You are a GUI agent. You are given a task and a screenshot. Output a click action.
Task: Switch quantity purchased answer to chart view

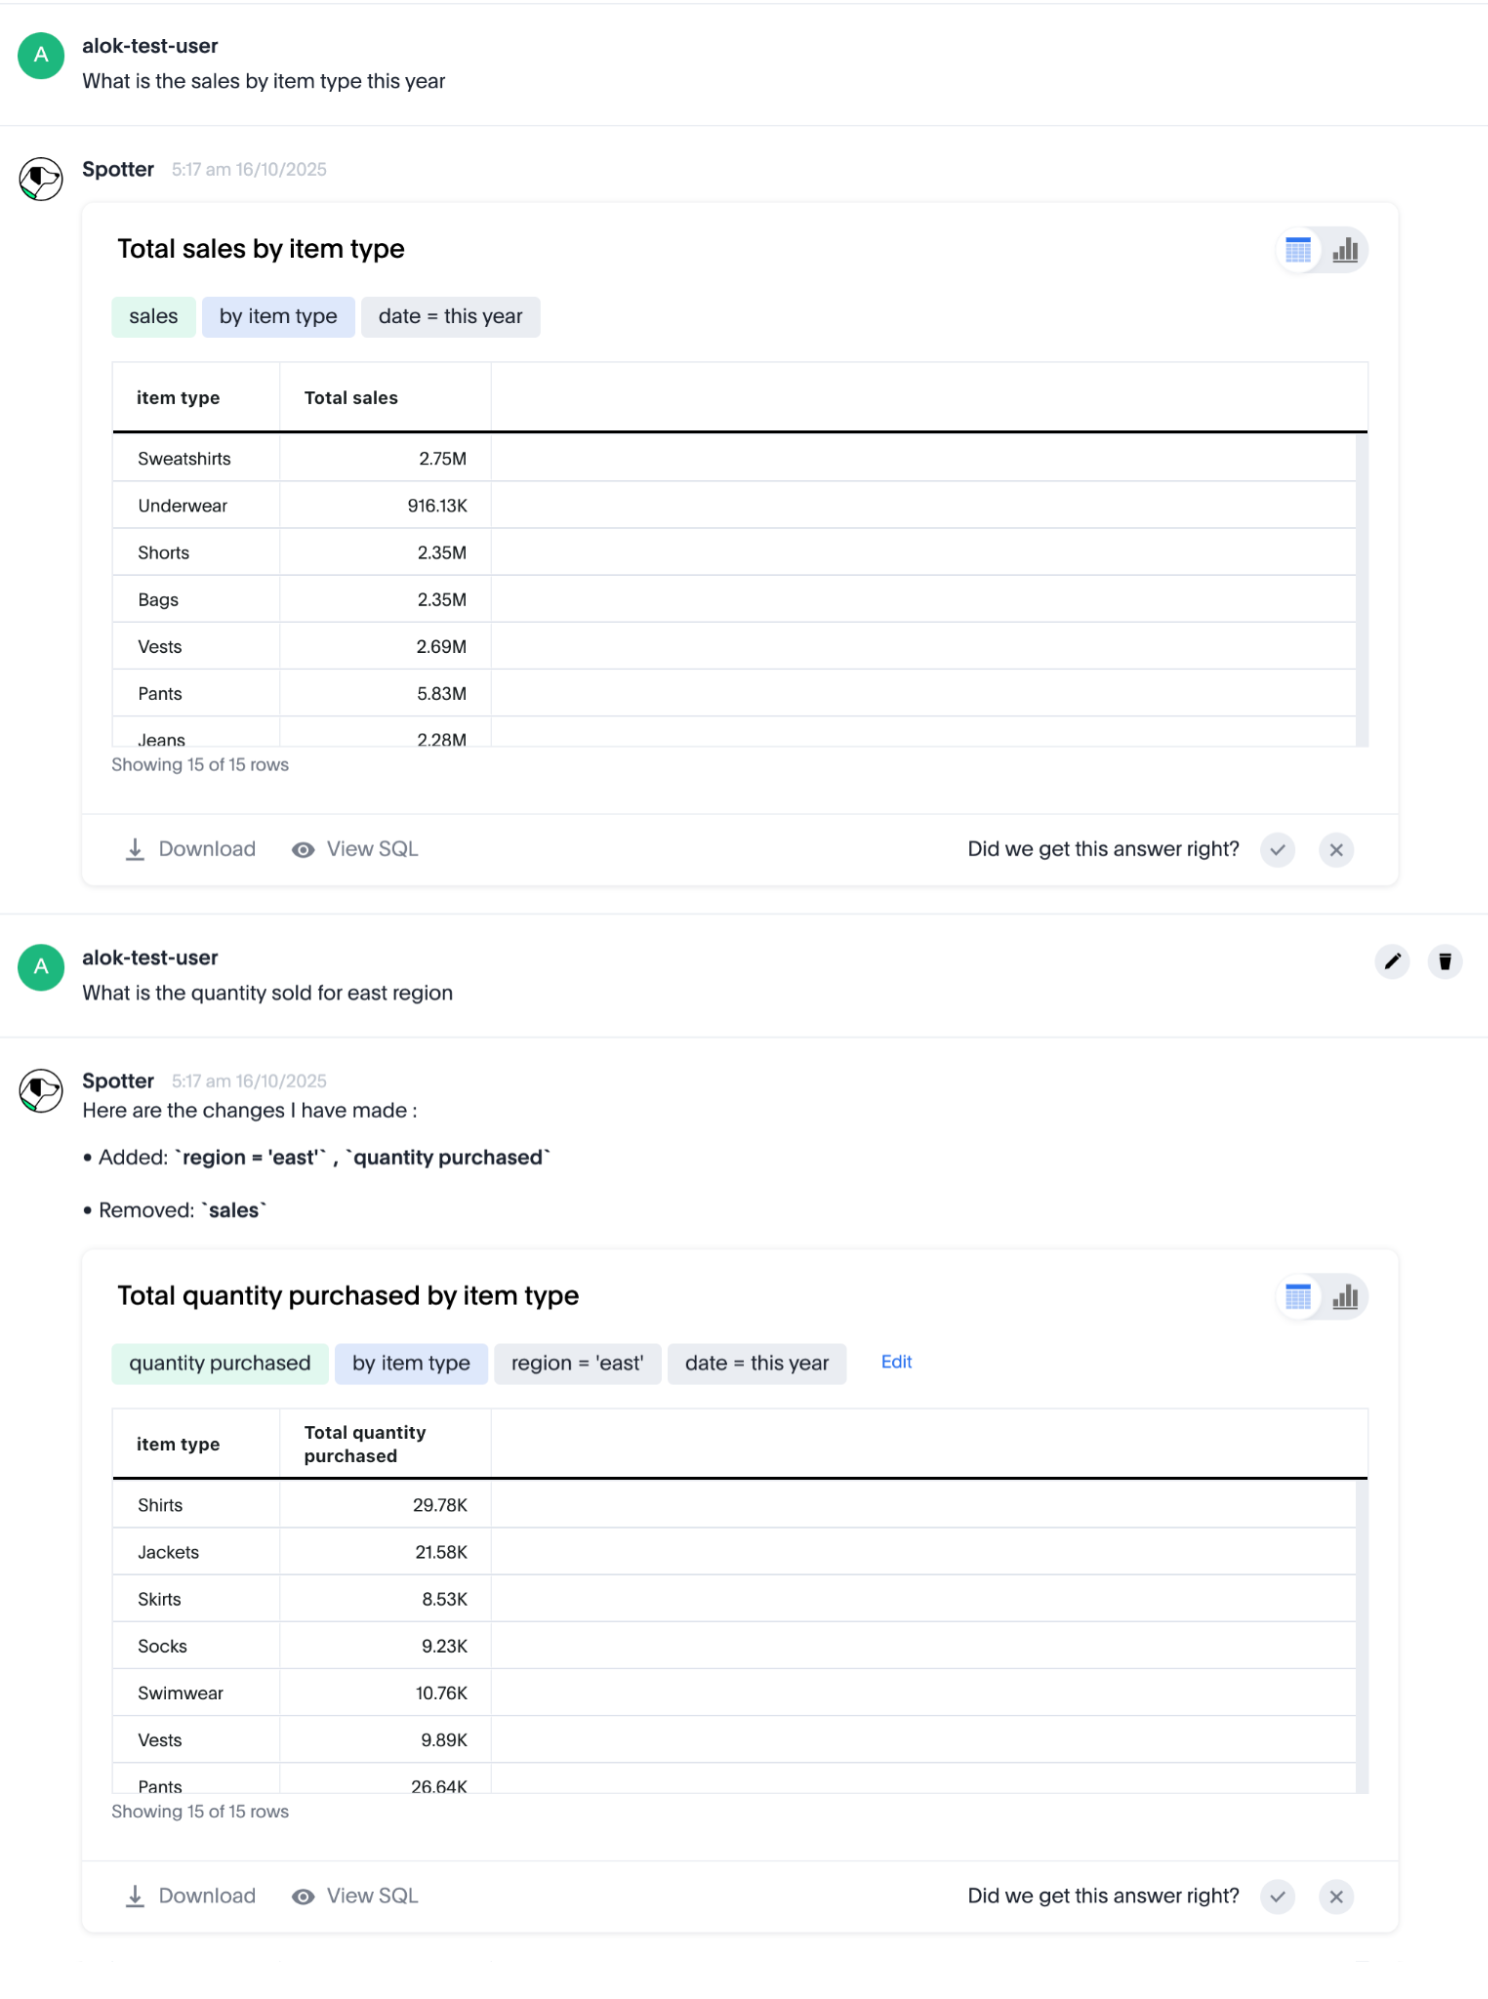coord(1345,1297)
